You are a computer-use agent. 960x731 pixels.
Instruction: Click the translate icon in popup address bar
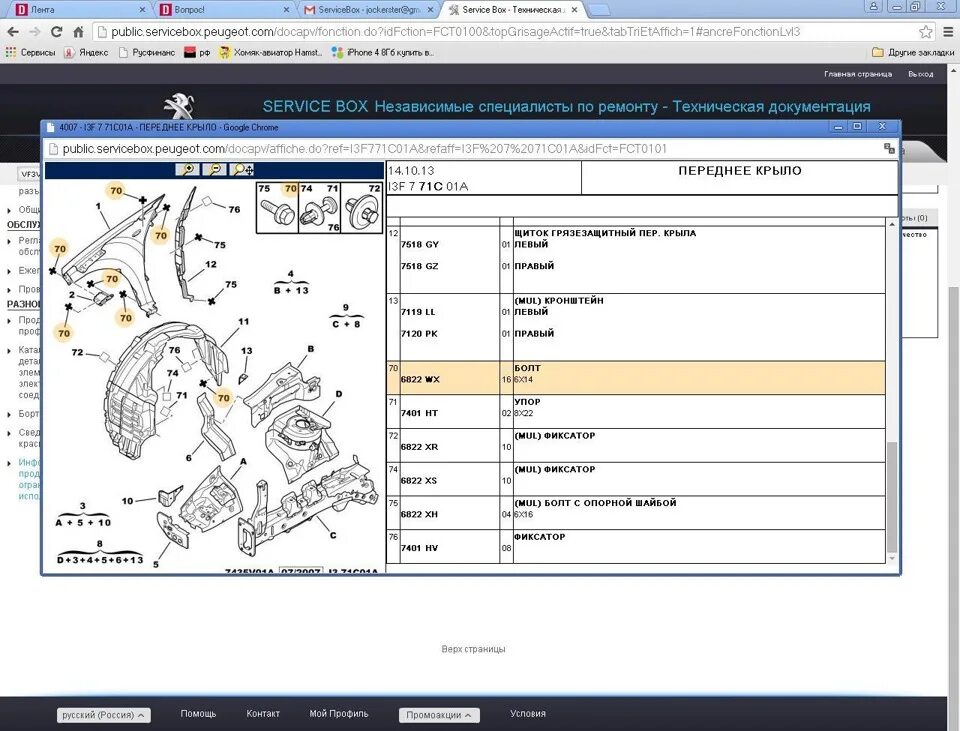889,148
